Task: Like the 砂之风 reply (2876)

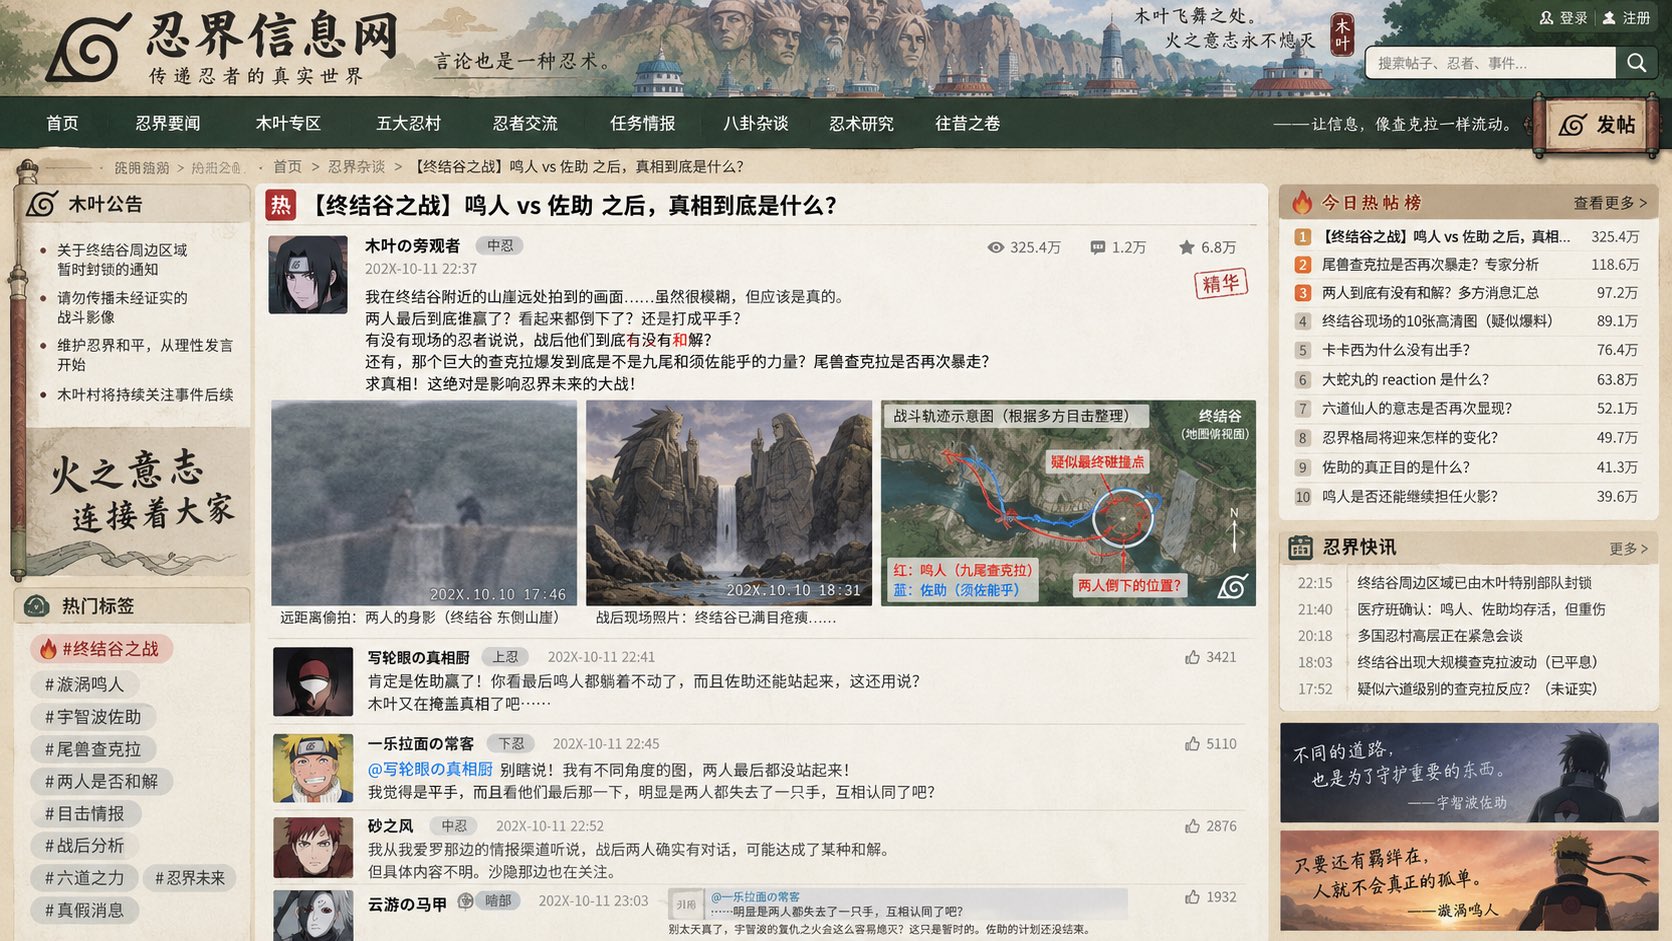Action: pos(1192,826)
